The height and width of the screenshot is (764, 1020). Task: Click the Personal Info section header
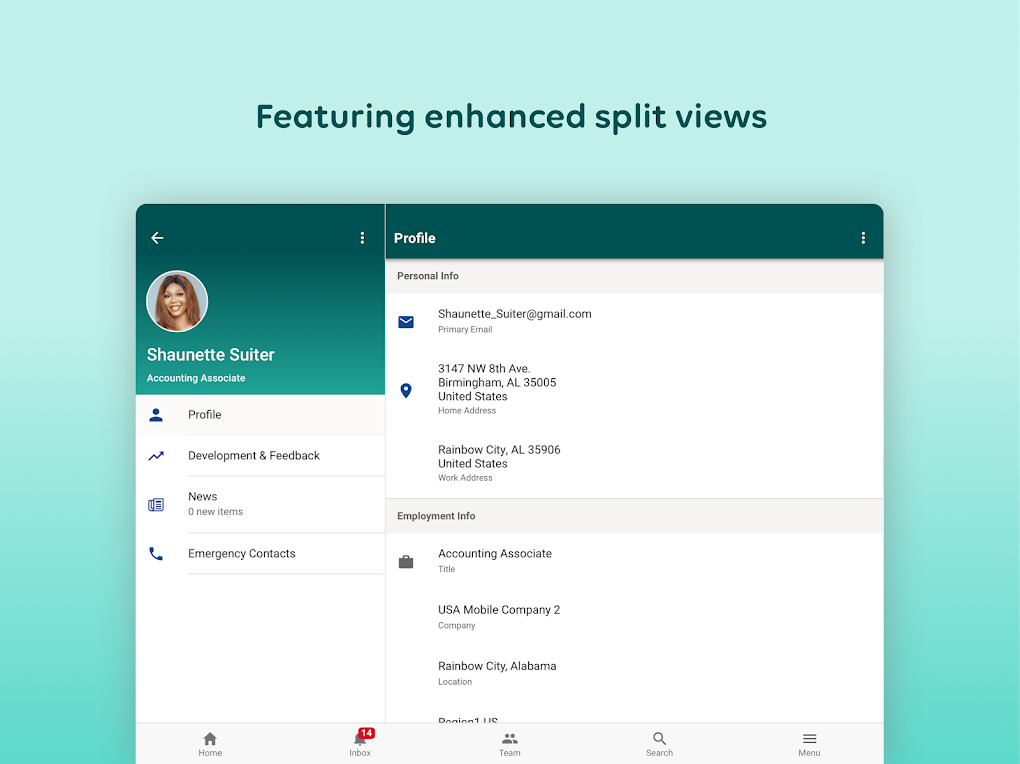click(428, 276)
